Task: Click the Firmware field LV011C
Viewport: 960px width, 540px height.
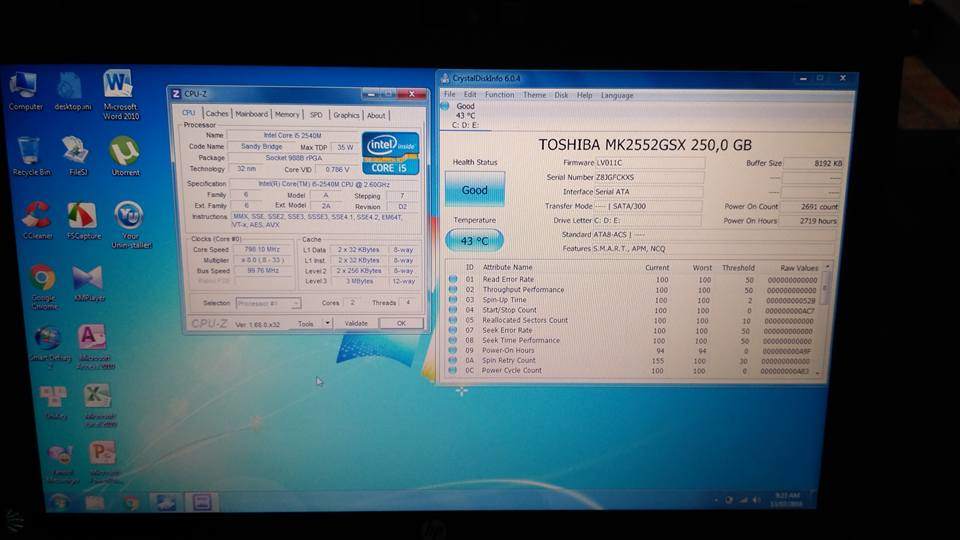Action: [x=649, y=163]
